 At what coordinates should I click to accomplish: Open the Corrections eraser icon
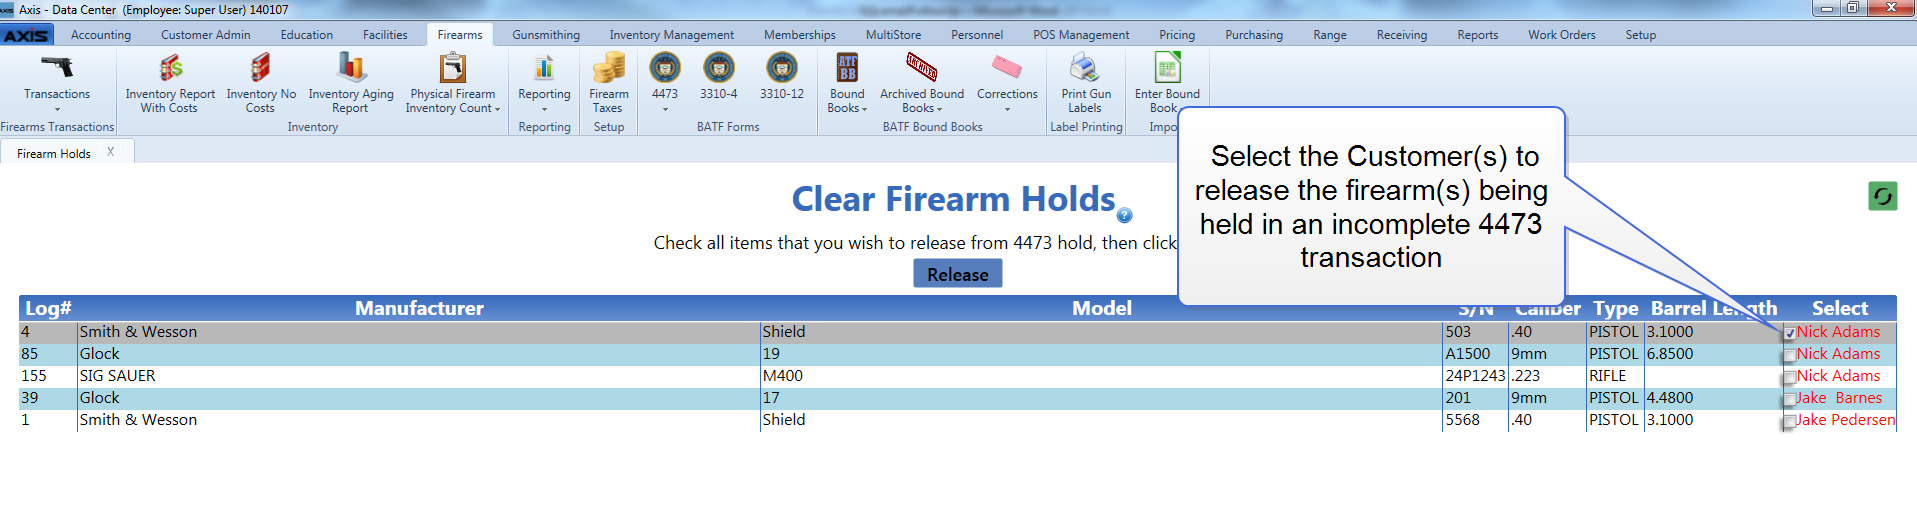point(1007,68)
